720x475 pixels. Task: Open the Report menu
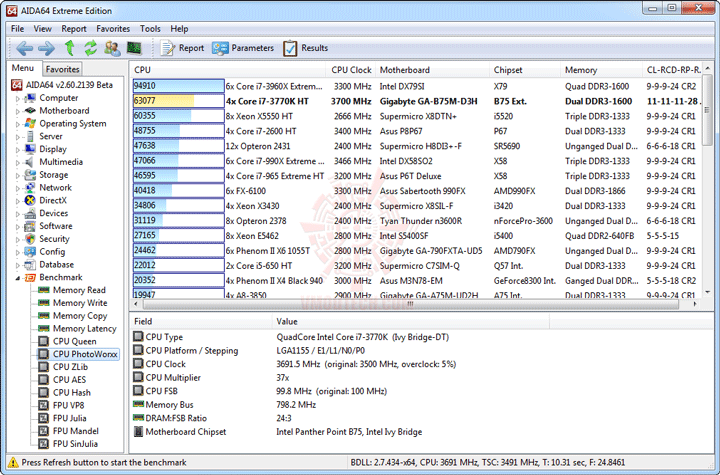73,28
